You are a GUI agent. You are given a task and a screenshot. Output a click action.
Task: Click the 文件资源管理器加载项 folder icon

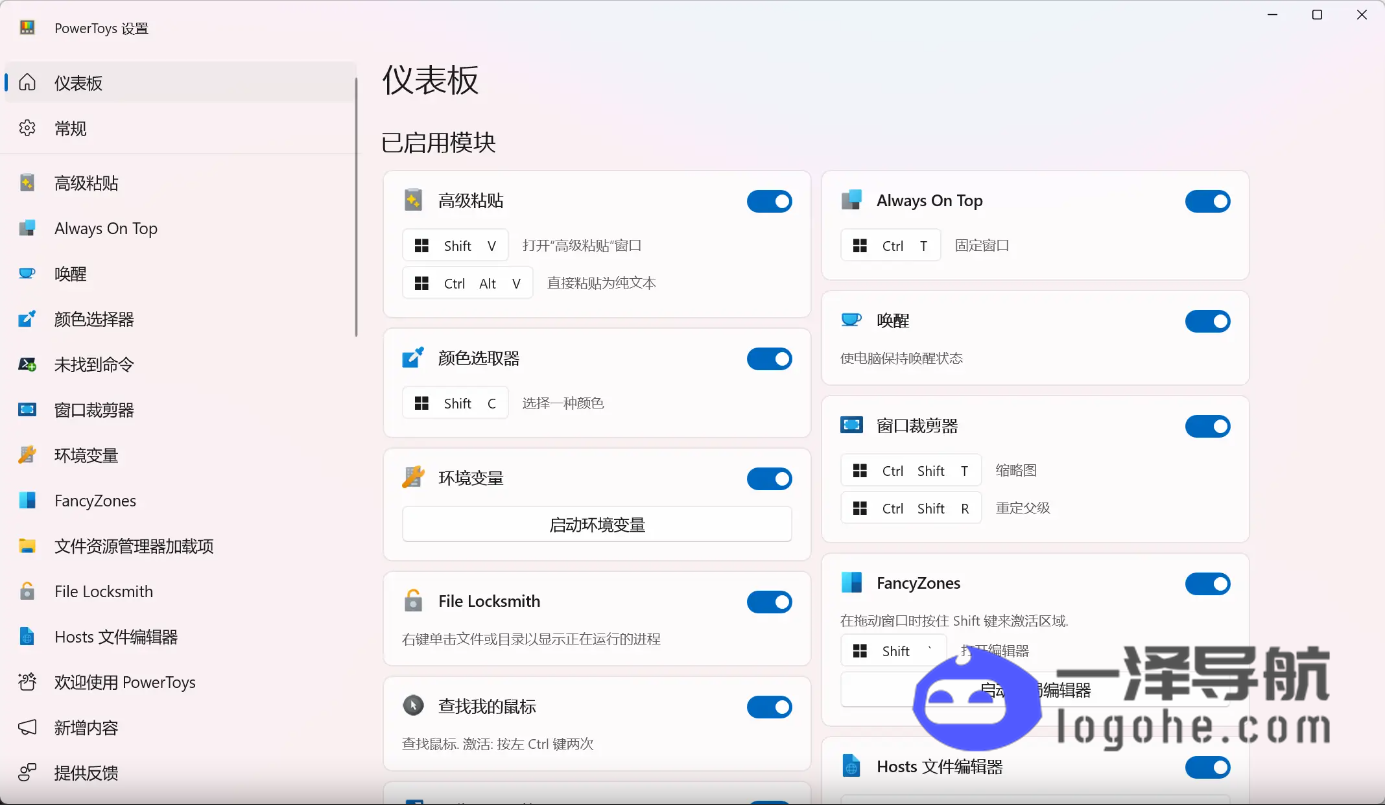pyautogui.click(x=27, y=546)
